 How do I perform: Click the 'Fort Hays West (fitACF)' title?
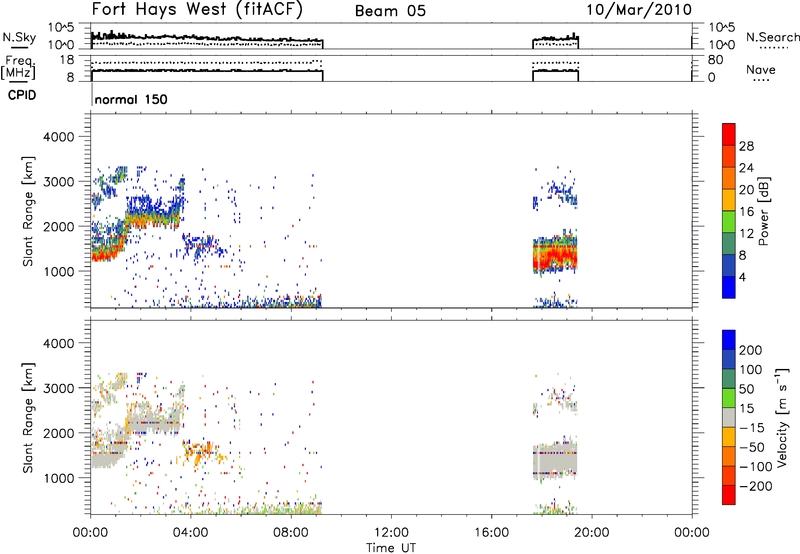click(x=197, y=9)
